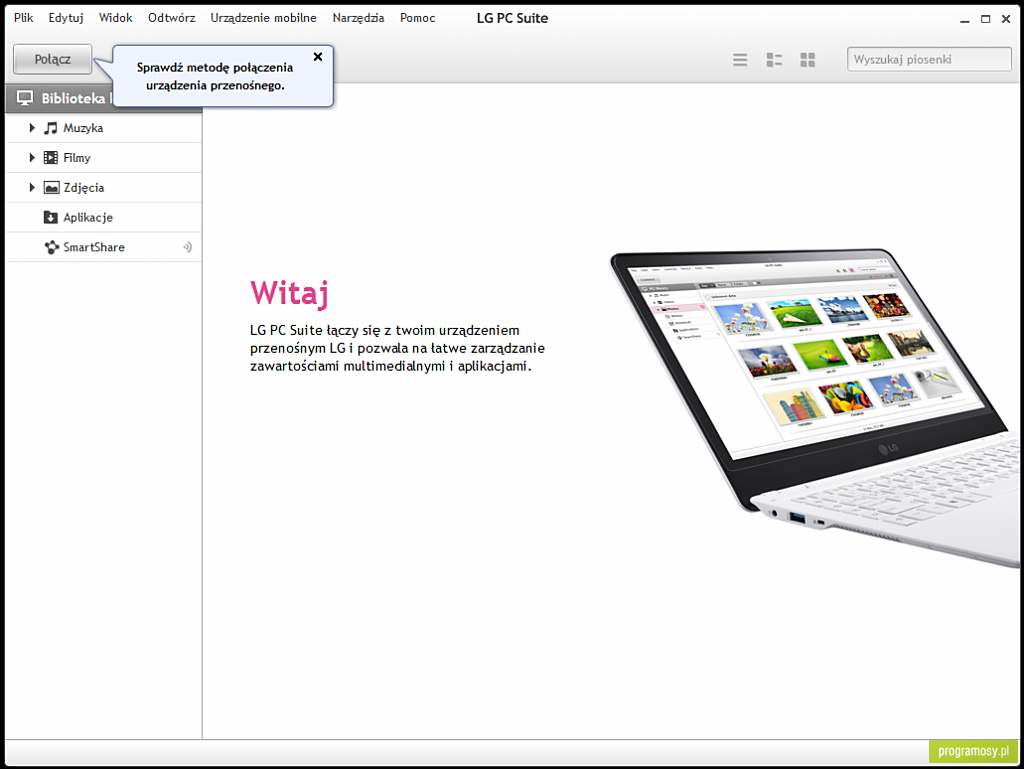Select the Biblioteka library header
Viewport: 1024px width, 769px height.
click(103, 98)
